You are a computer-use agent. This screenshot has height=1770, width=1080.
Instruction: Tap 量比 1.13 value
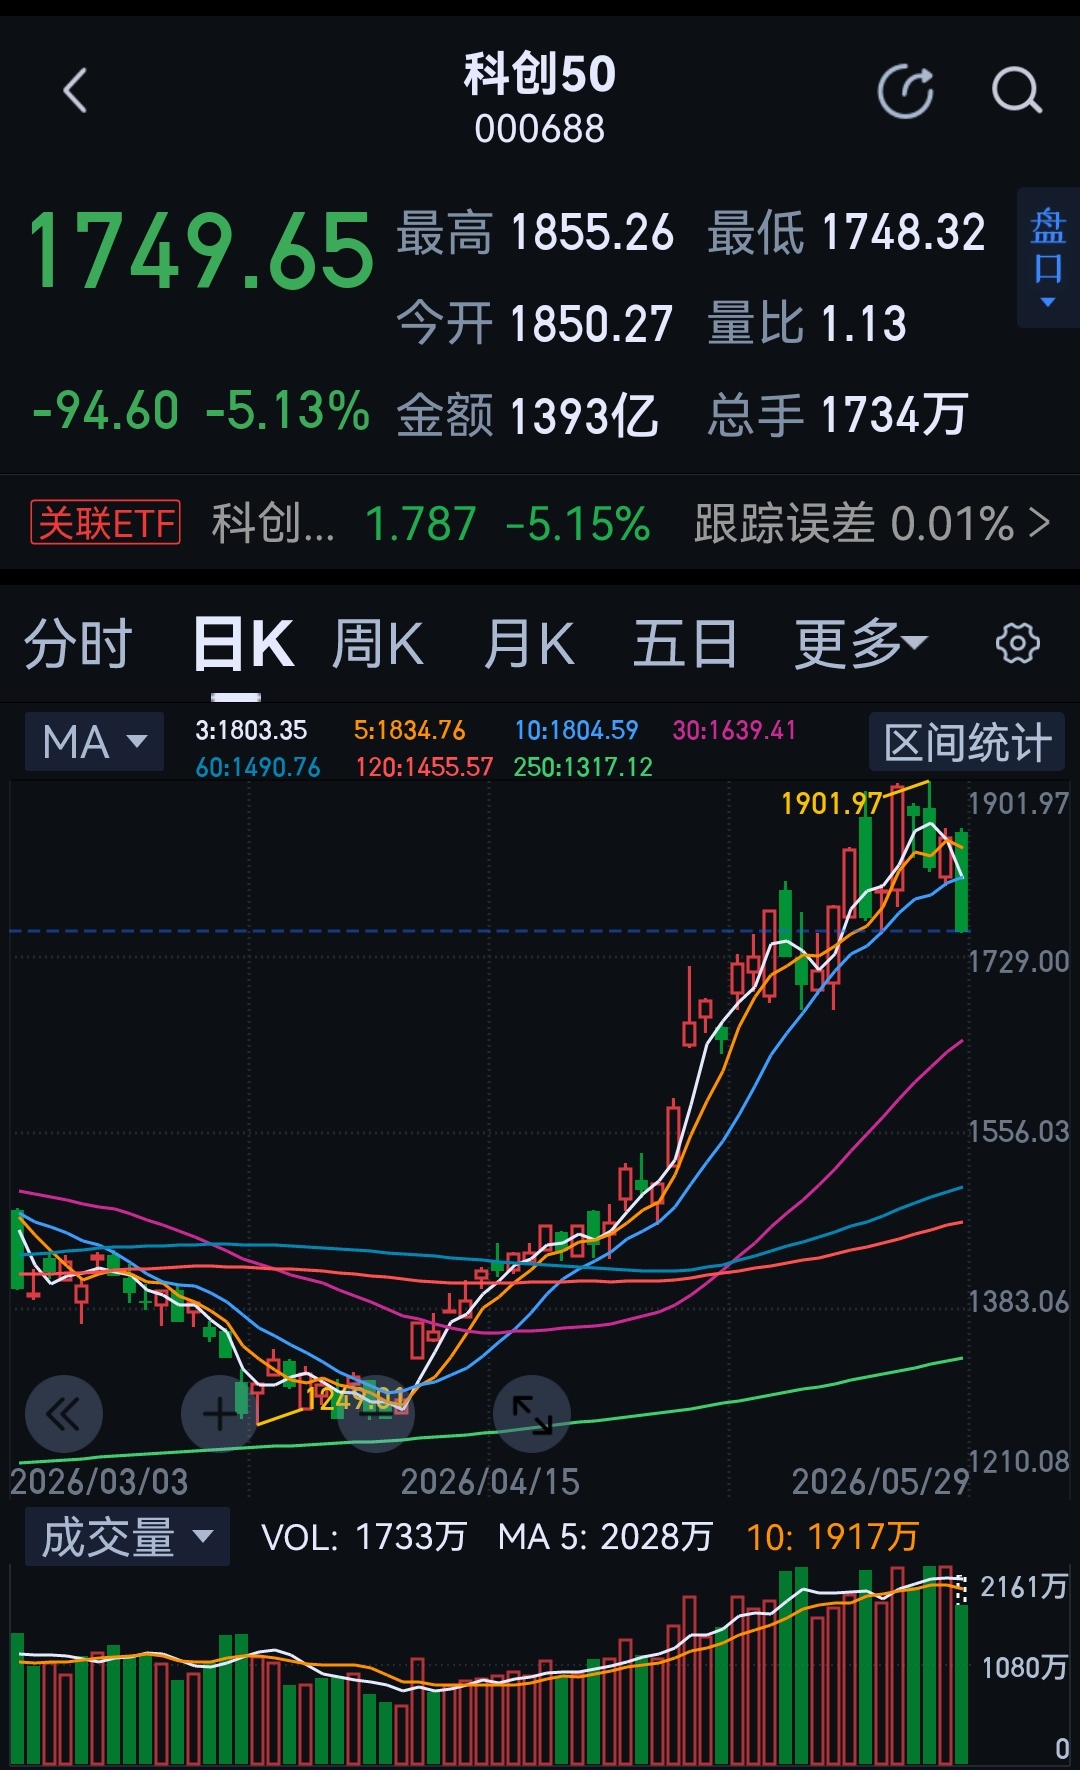click(864, 324)
